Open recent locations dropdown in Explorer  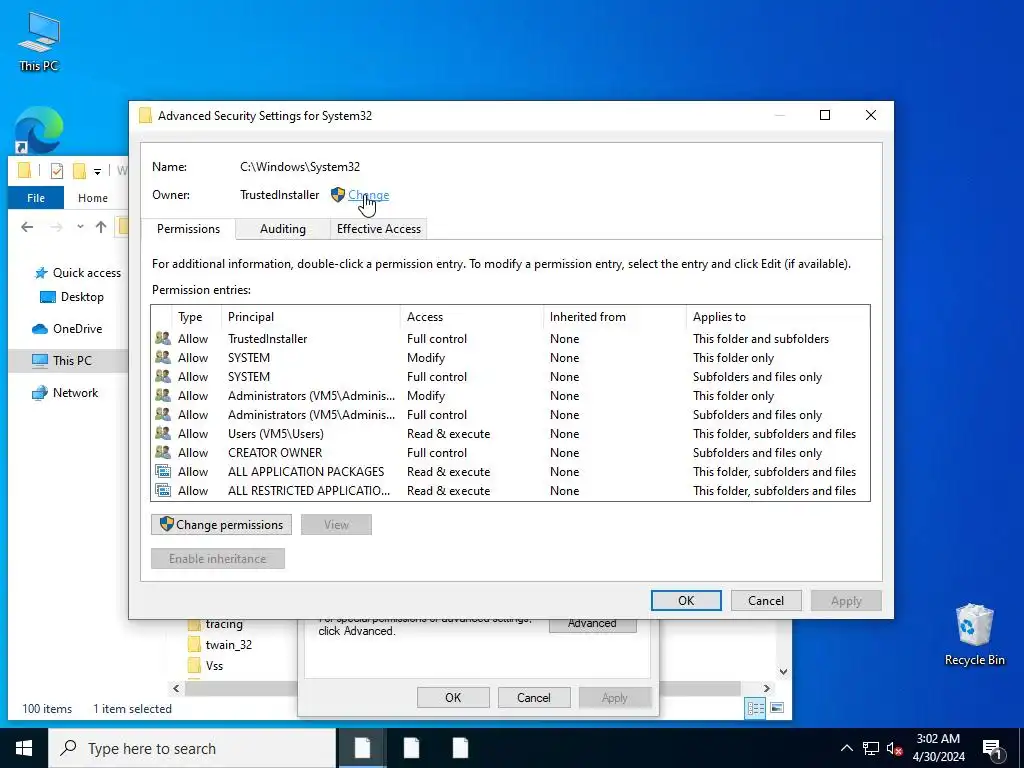pos(80,227)
